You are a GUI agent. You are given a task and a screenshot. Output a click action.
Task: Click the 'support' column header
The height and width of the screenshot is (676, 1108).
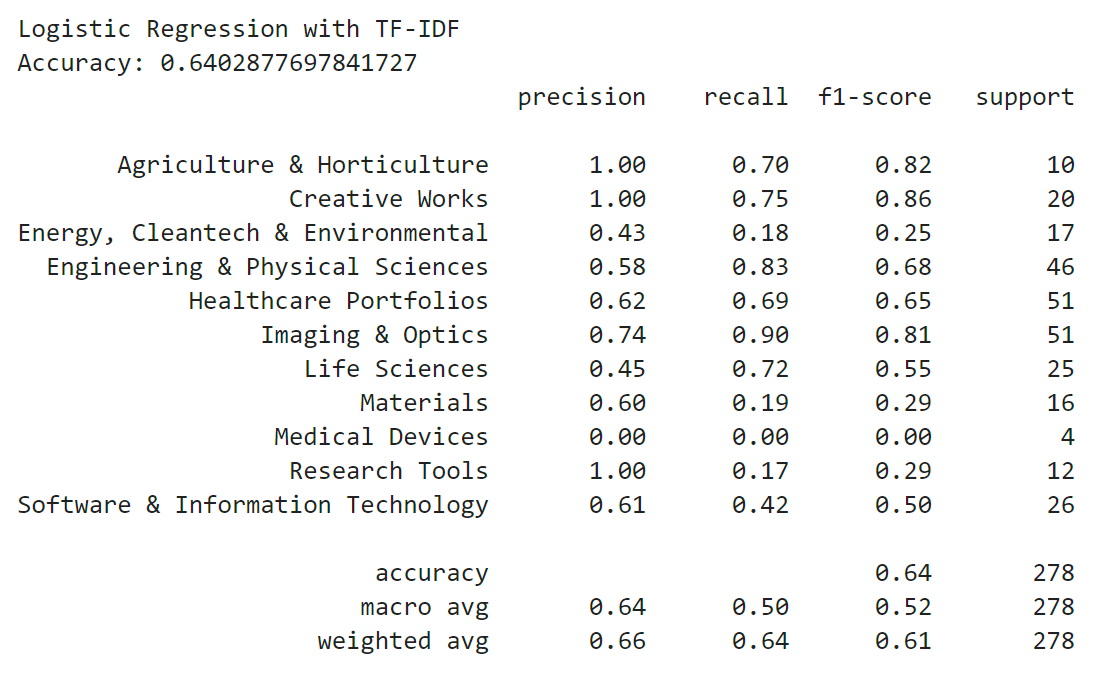pos(1025,97)
